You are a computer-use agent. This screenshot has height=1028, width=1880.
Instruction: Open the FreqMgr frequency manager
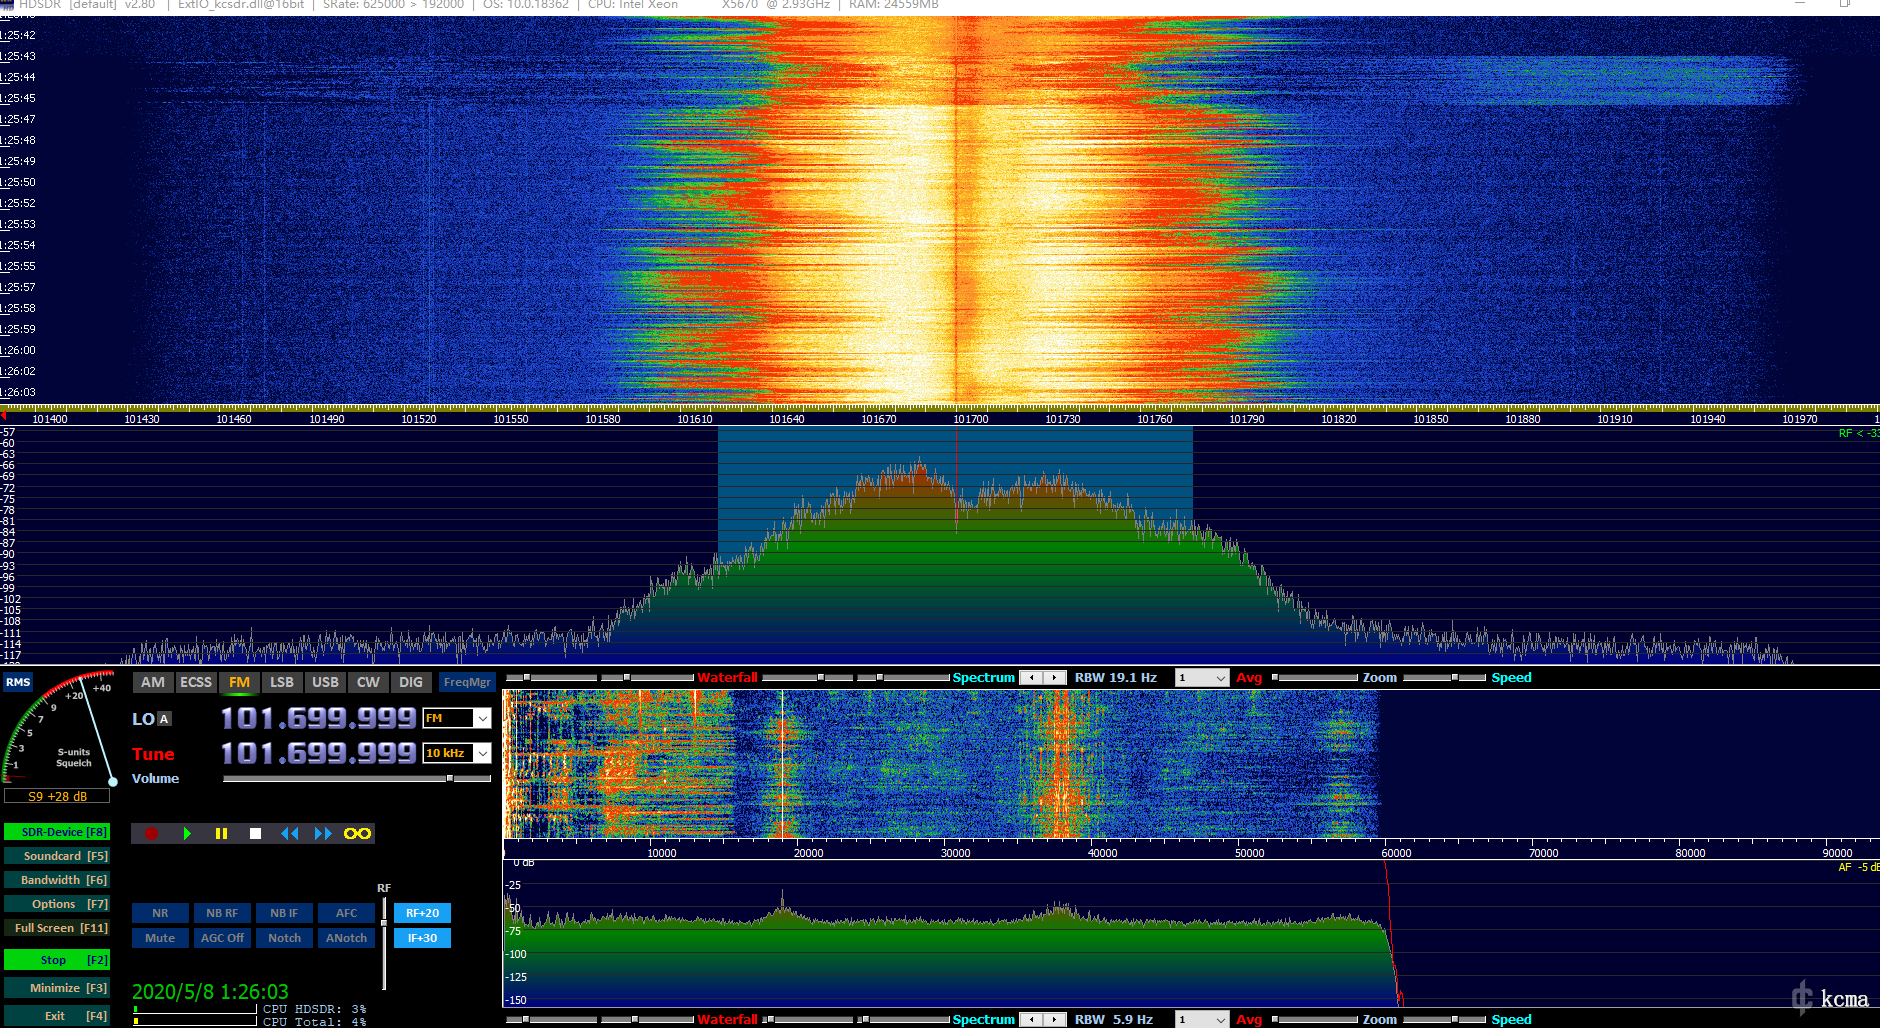click(466, 682)
